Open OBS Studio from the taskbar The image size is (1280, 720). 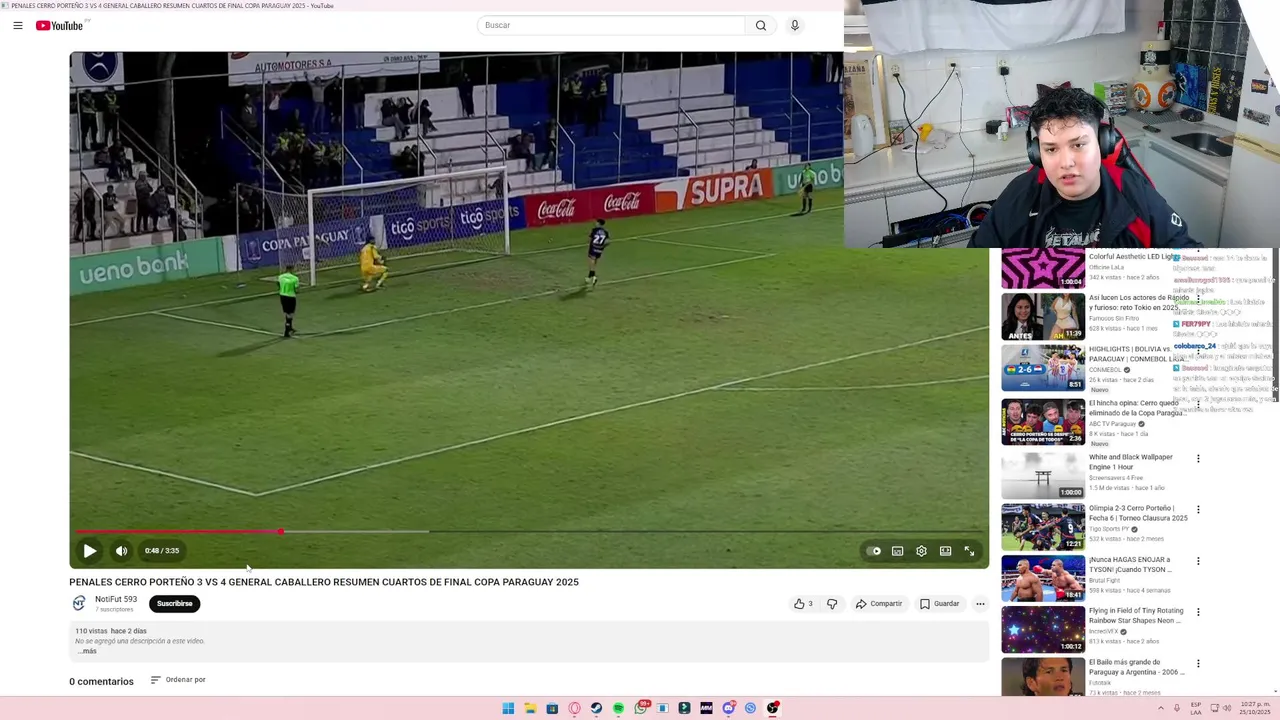tap(772, 708)
